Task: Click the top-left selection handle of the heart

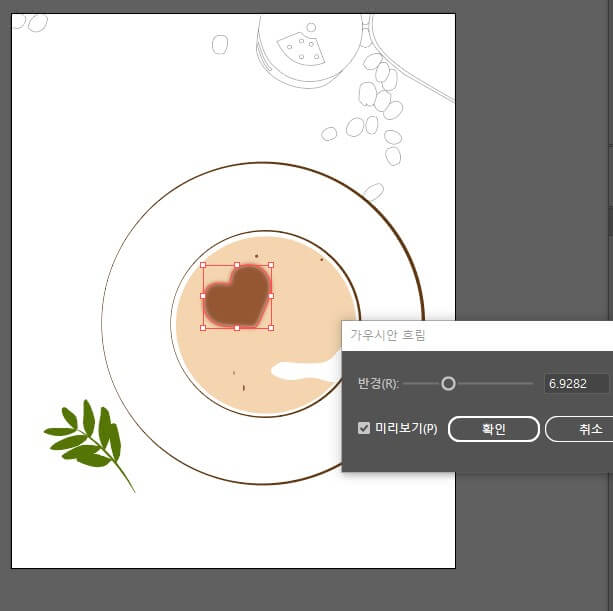Action: click(203, 265)
